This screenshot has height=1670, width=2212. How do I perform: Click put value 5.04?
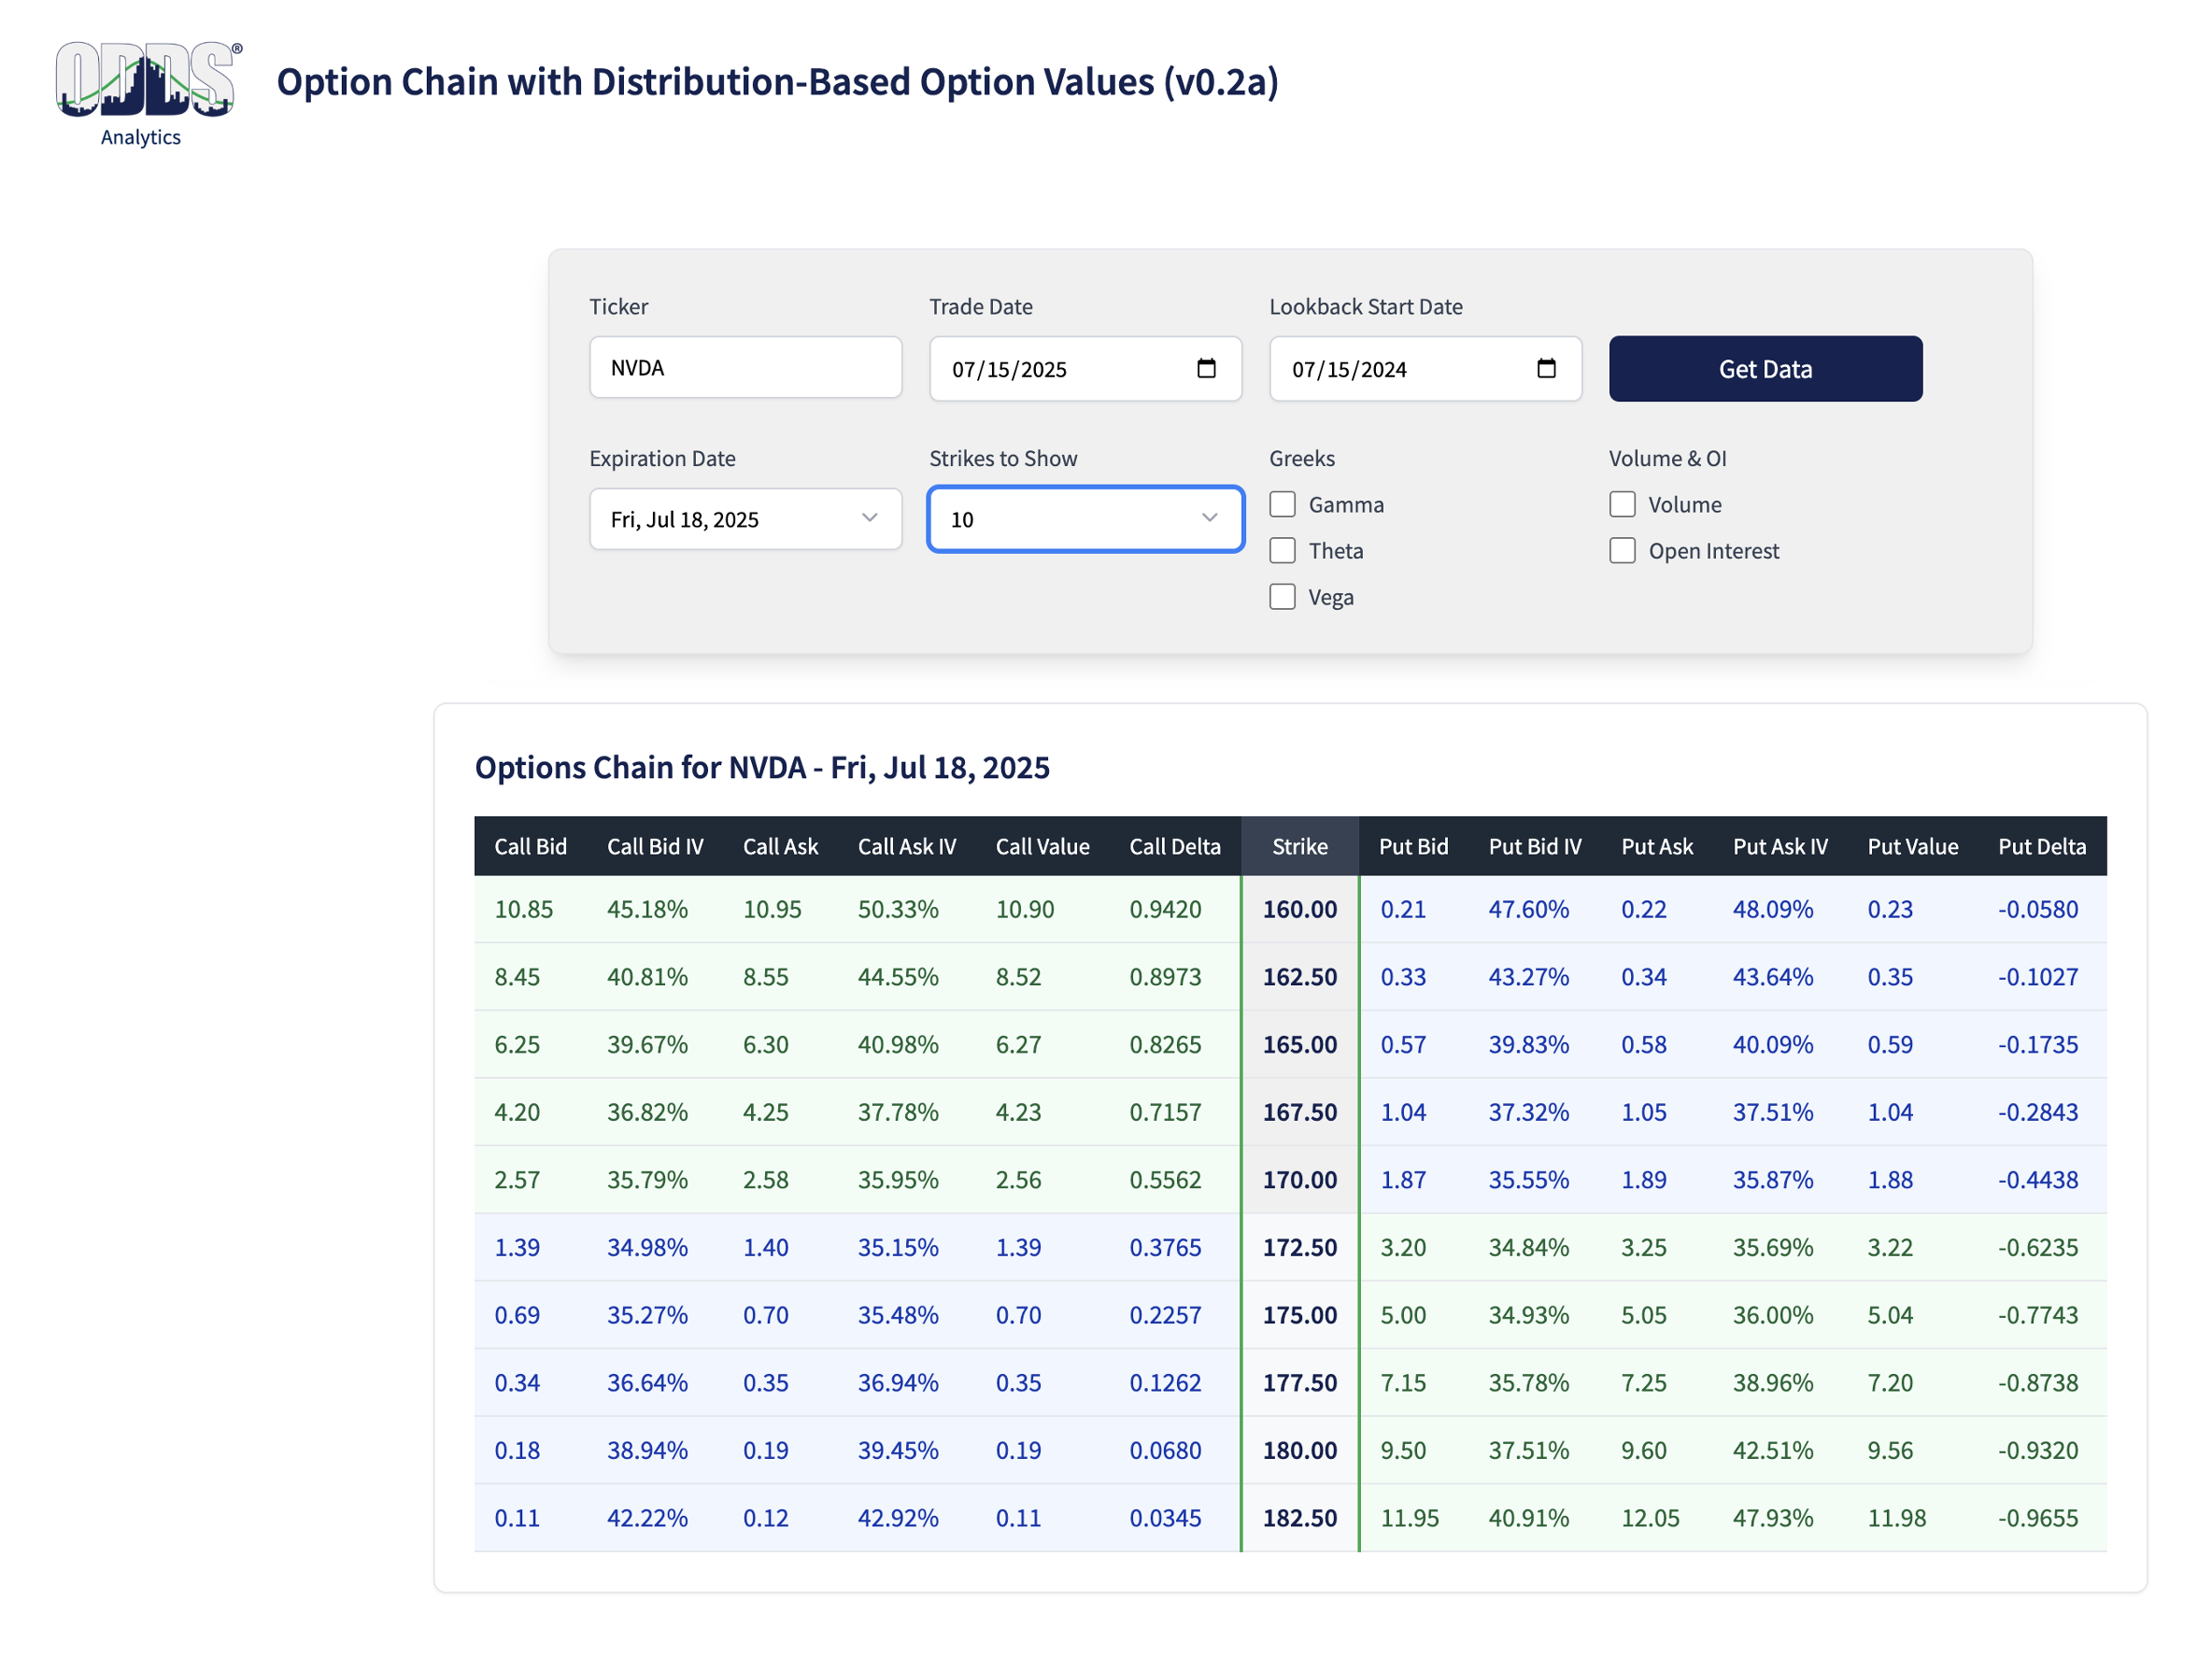[1889, 1315]
